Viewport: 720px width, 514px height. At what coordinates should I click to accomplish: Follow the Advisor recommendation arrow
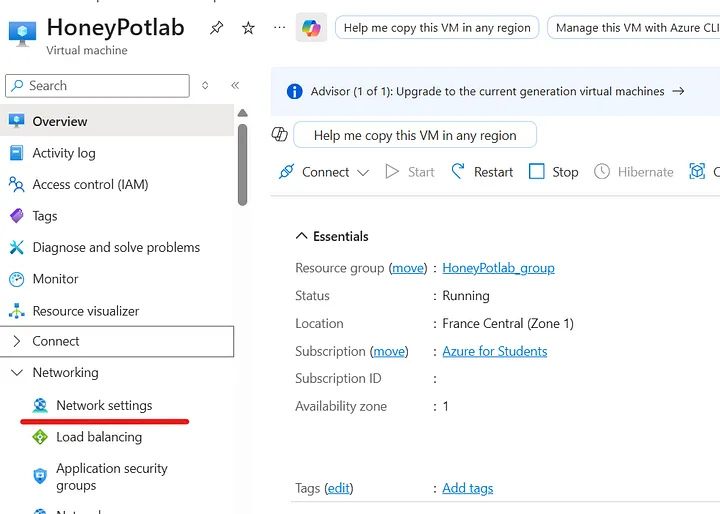pyautogui.click(x=678, y=91)
